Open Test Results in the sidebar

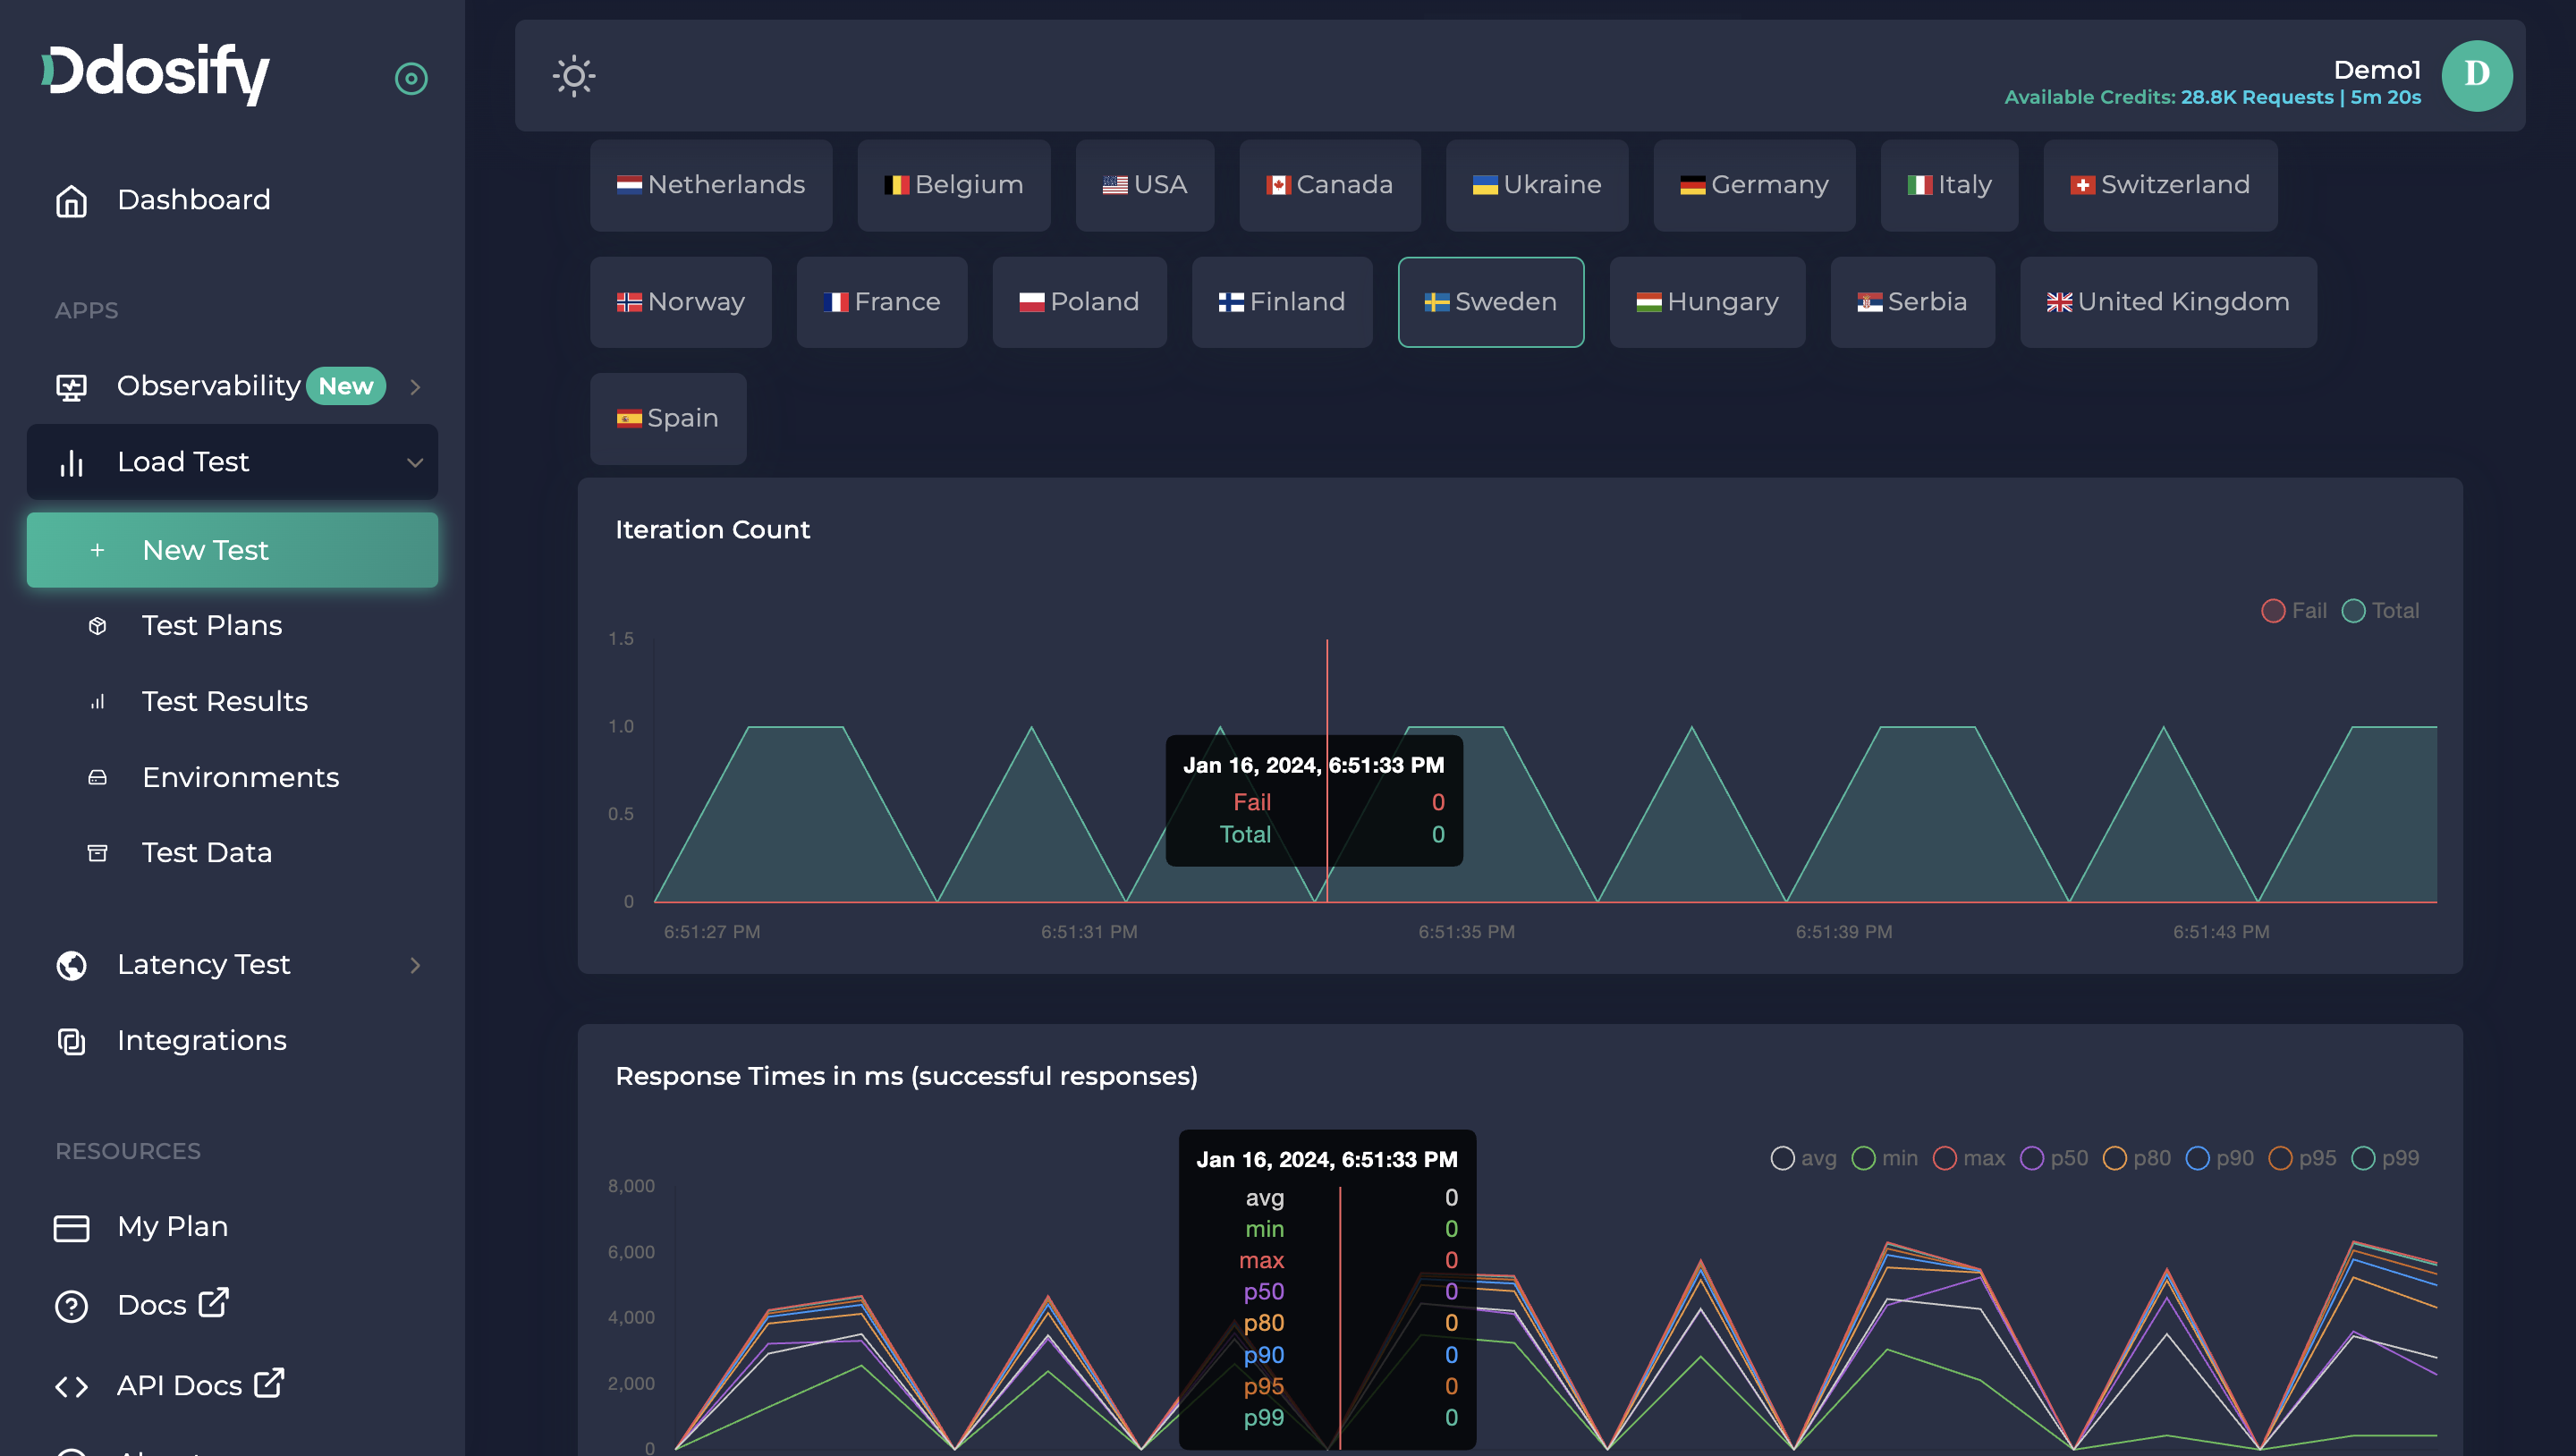(x=224, y=701)
